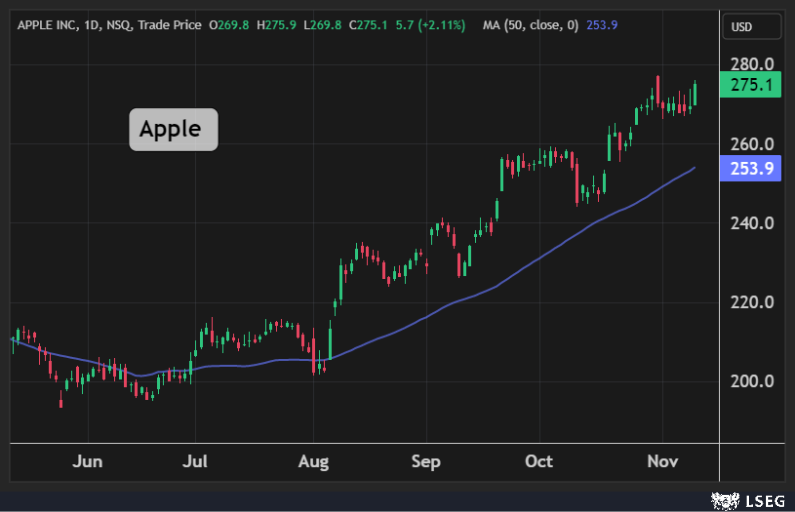
Task: Select the green 275.1 current price tag
Action: [x=750, y=86]
